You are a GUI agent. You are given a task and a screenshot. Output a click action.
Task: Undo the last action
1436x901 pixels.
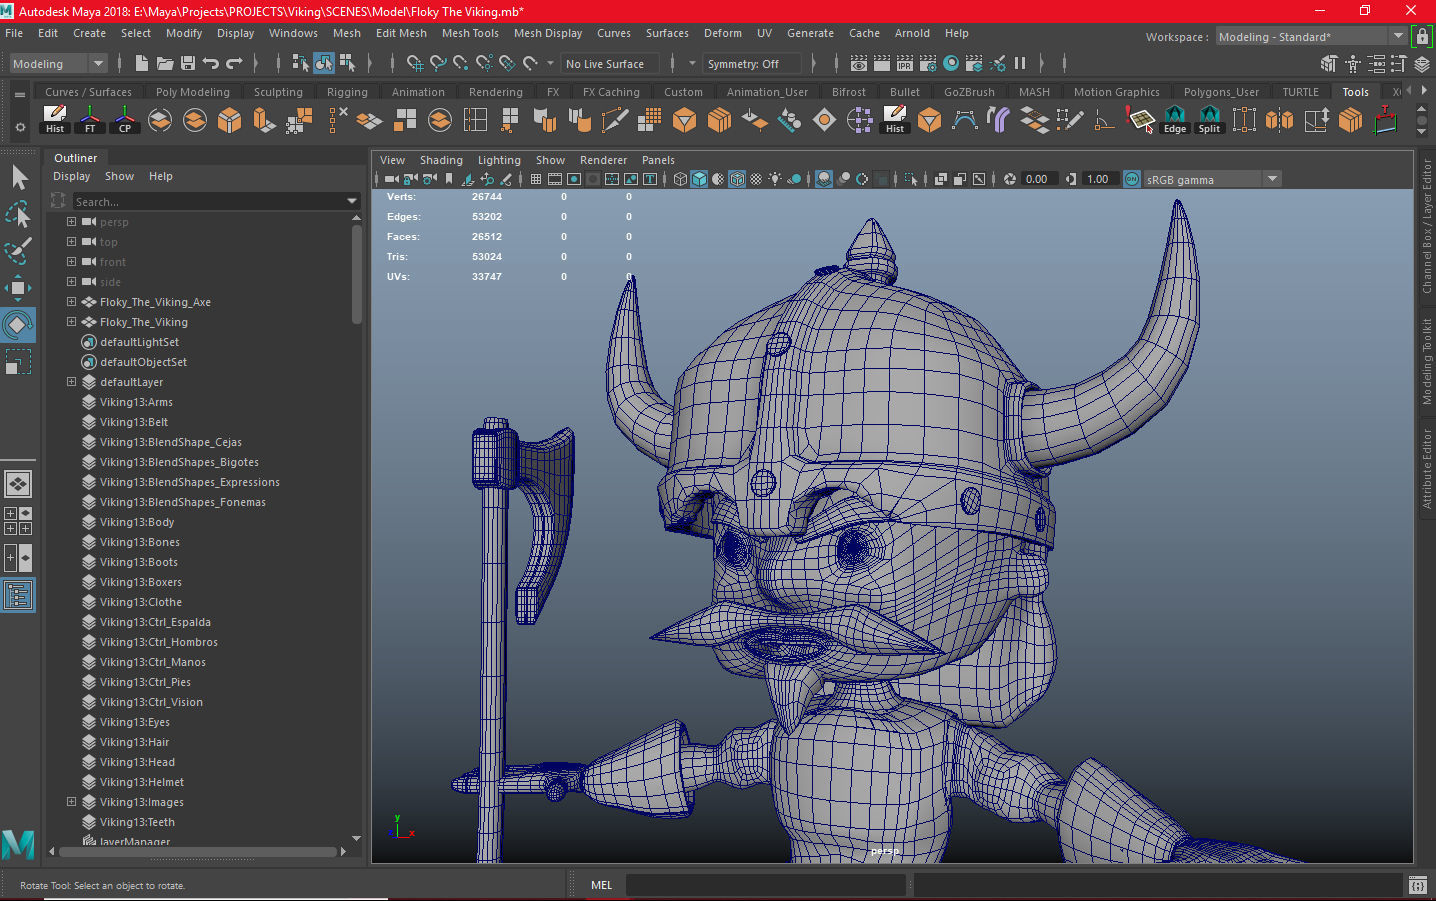tap(210, 63)
